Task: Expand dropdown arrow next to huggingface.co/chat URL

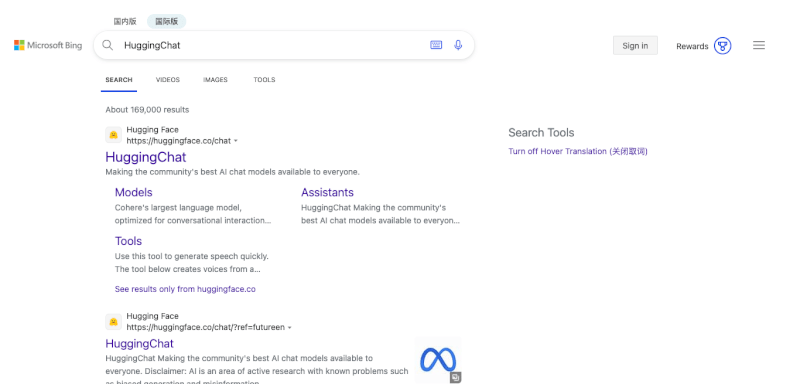Action: (236, 141)
